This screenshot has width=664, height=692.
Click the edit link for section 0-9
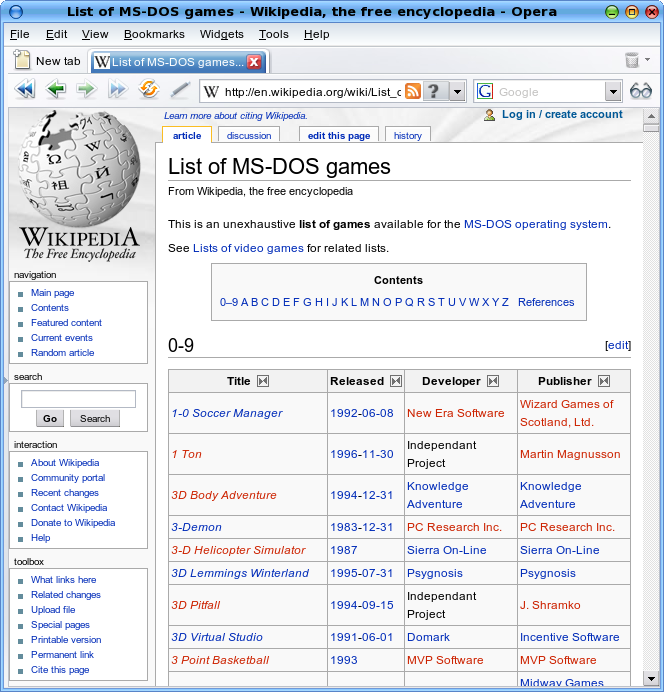(x=618, y=345)
